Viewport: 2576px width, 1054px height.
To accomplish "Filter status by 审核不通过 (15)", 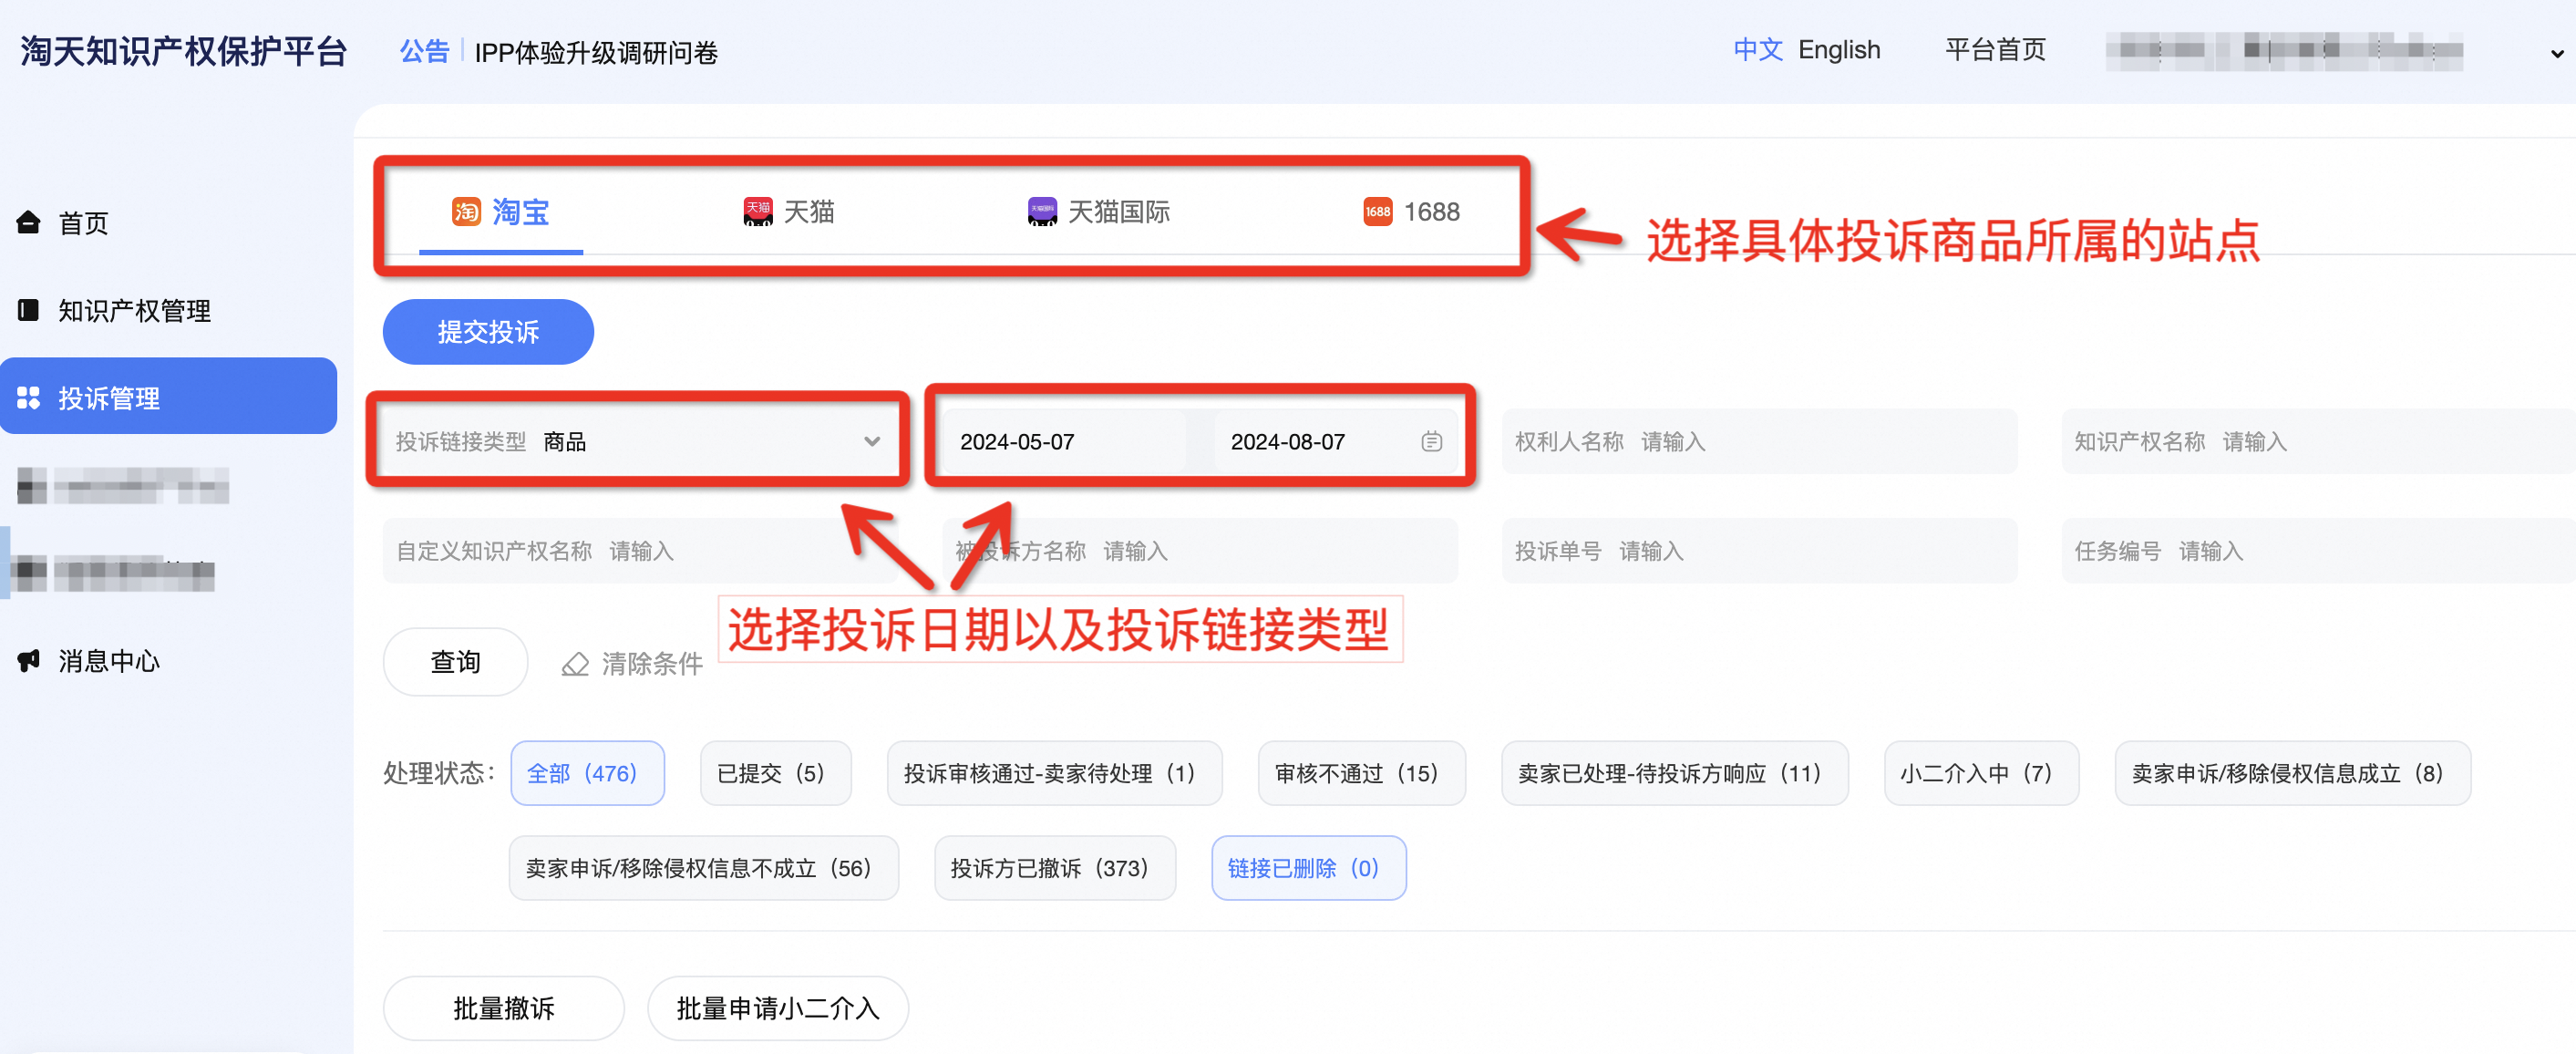I will click(x=1361, y=773).
